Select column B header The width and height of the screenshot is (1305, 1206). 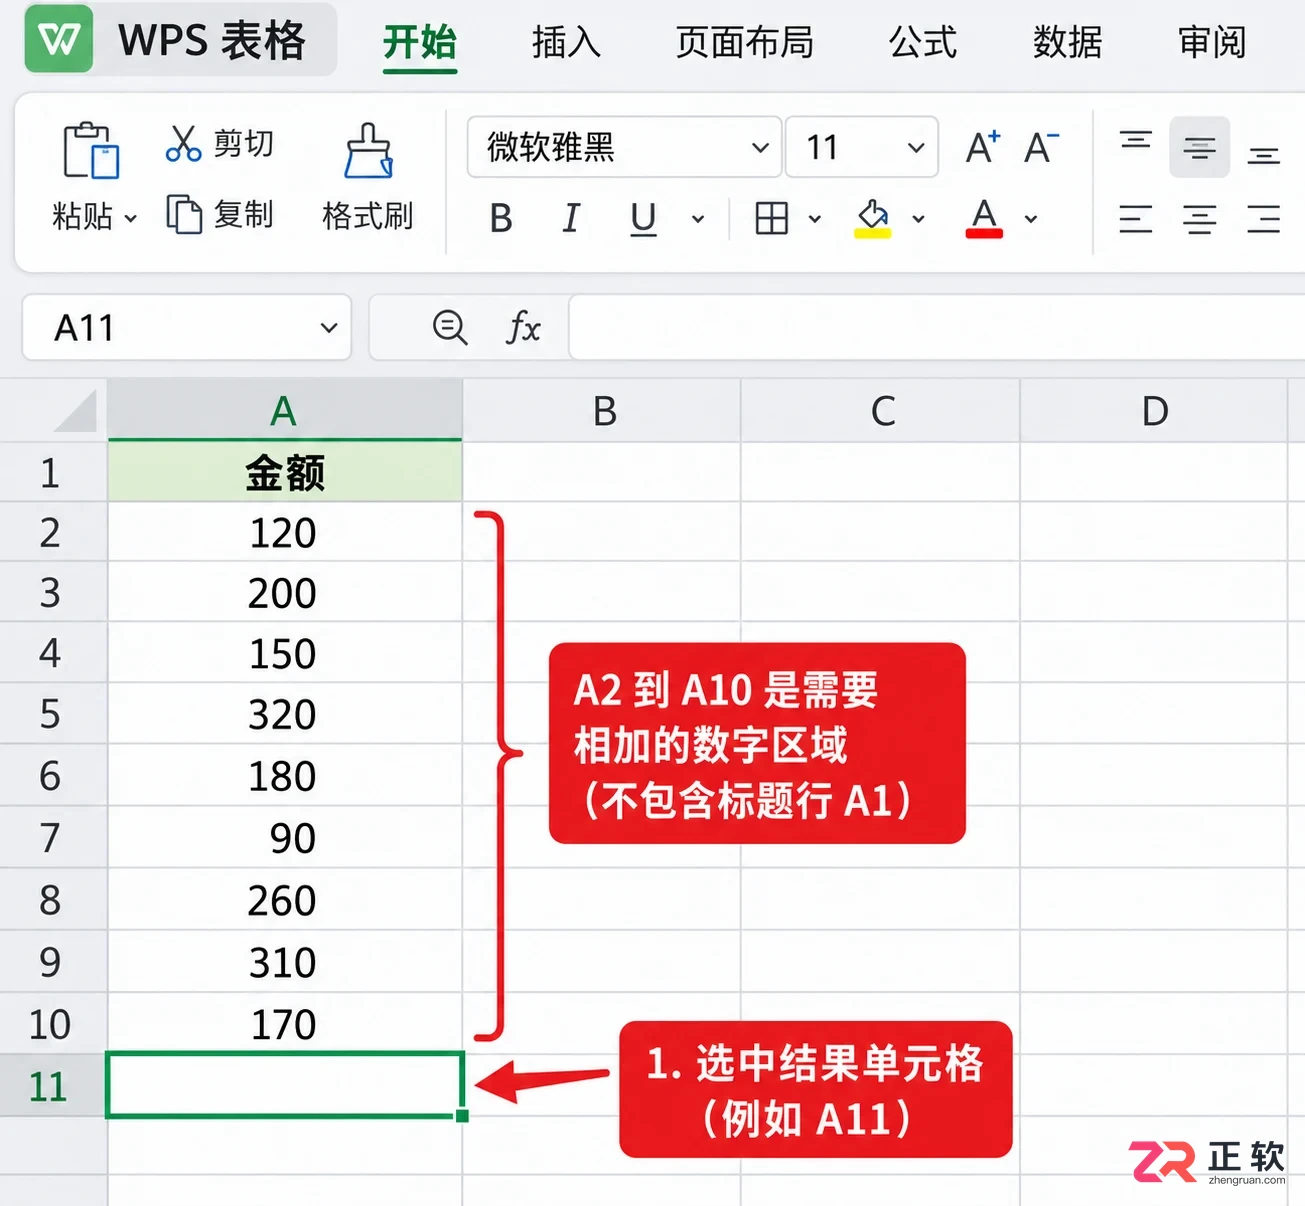[x=603, y=411]
